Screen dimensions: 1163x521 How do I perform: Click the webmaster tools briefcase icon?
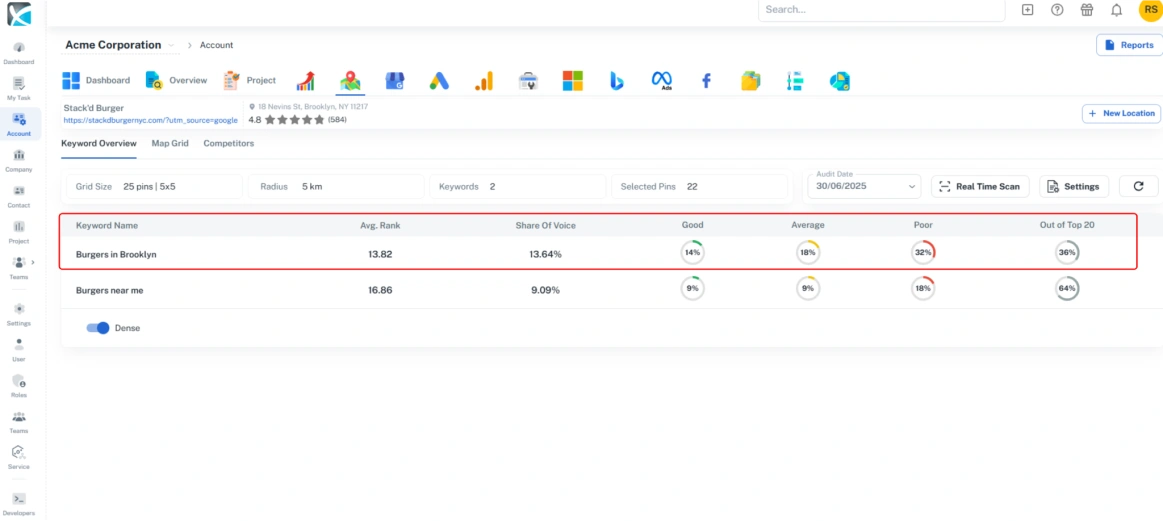[528, 81]
